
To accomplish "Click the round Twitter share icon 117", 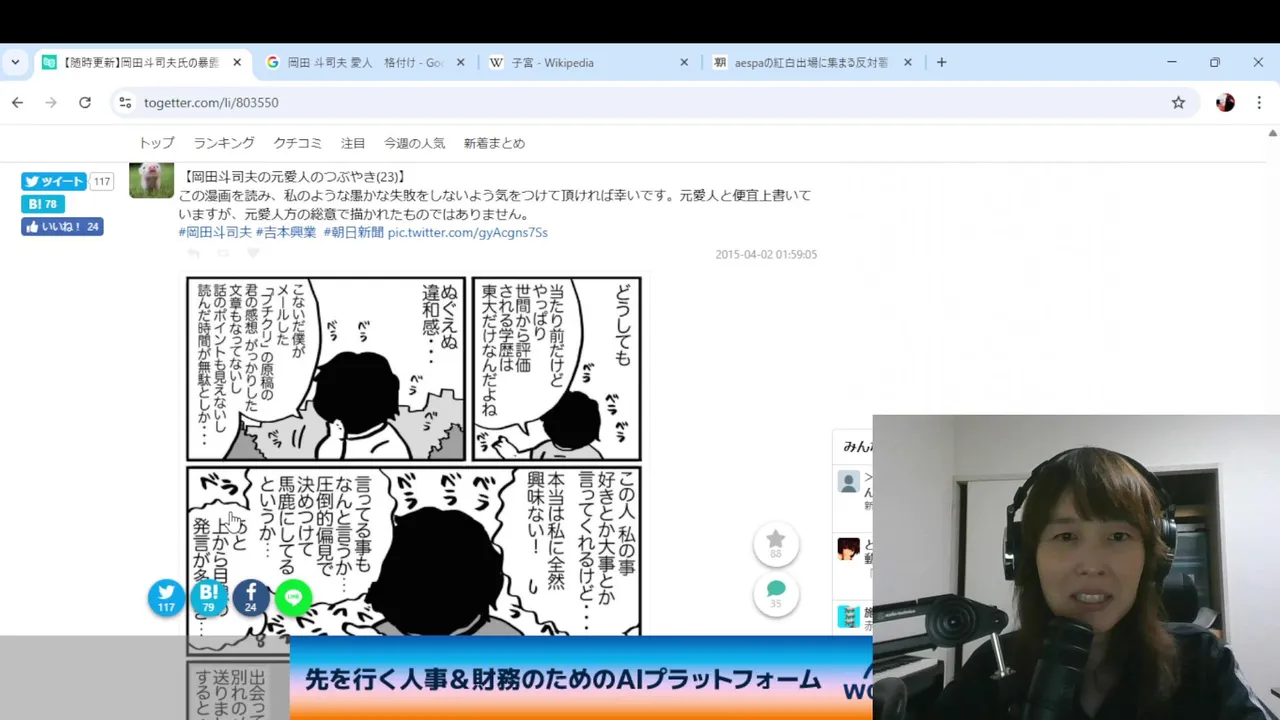I will [166, 597].
